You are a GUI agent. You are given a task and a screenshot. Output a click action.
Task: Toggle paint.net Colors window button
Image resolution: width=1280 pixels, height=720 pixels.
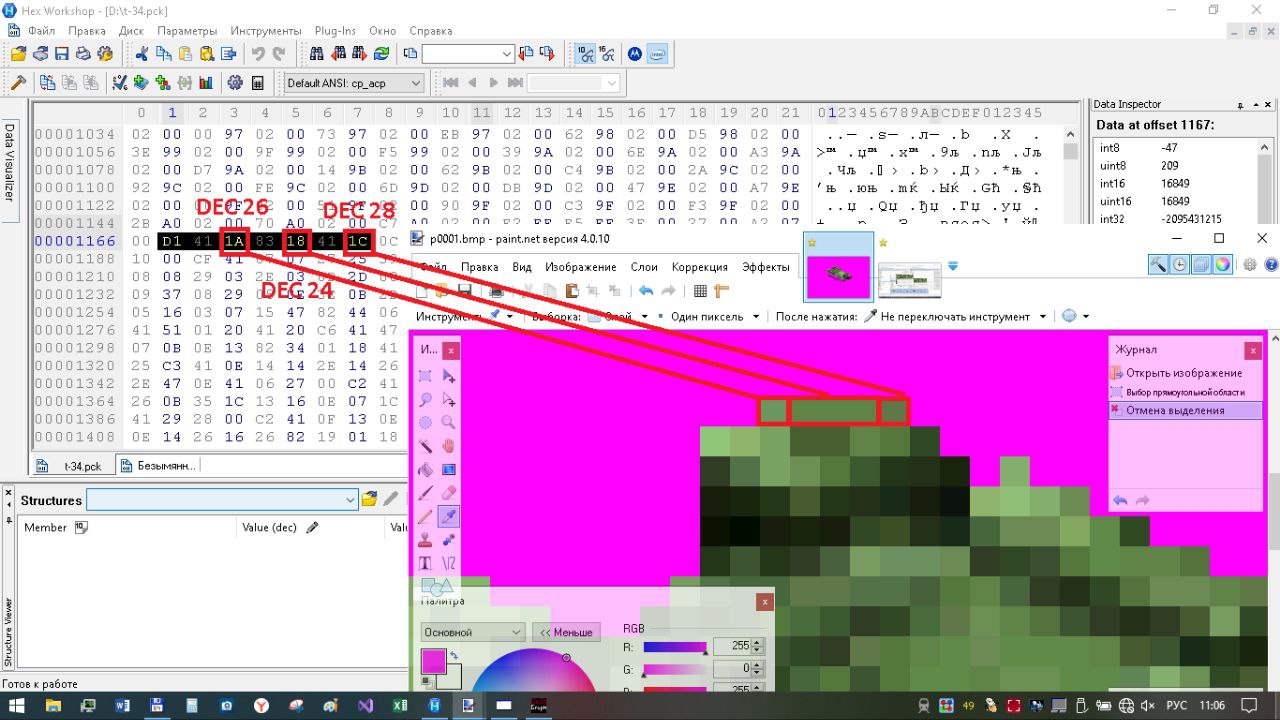[1222, 265]
